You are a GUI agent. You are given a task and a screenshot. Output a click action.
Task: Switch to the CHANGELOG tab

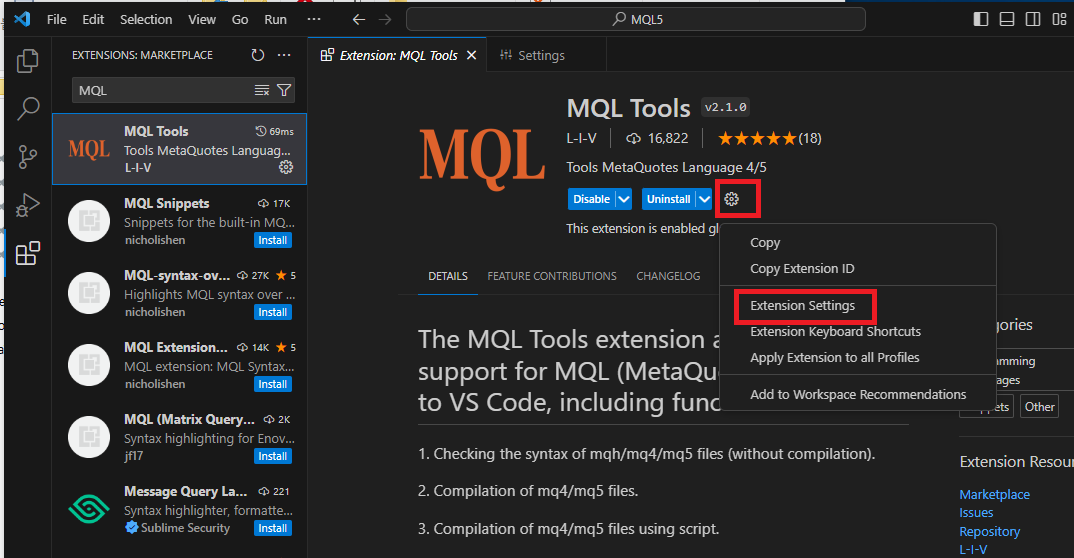coord(668,276)
